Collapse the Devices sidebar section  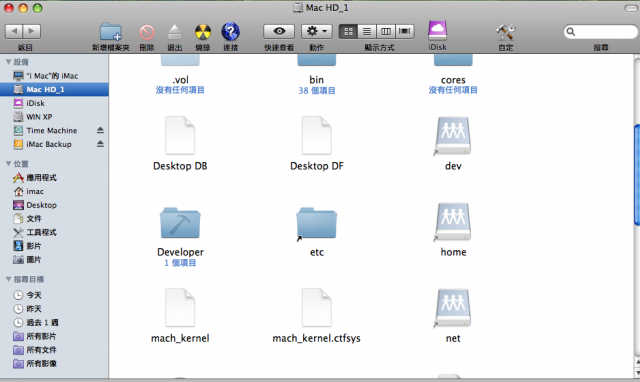click(8, 62)
